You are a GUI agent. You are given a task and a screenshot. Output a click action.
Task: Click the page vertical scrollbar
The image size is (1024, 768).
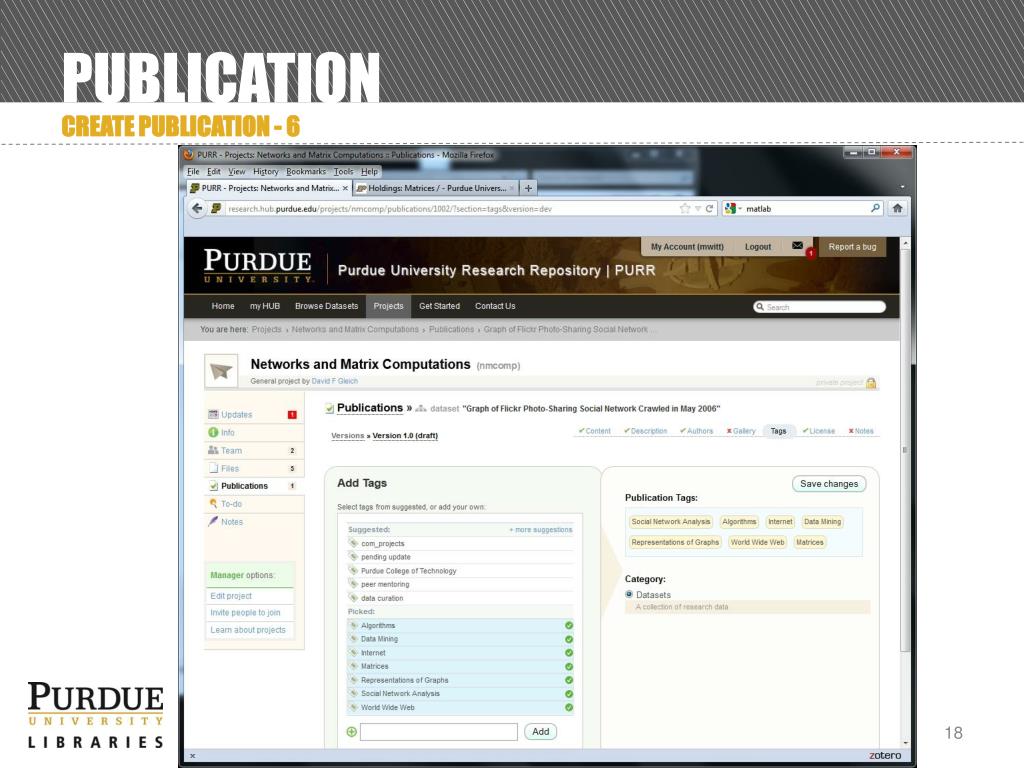pos(905,451)
